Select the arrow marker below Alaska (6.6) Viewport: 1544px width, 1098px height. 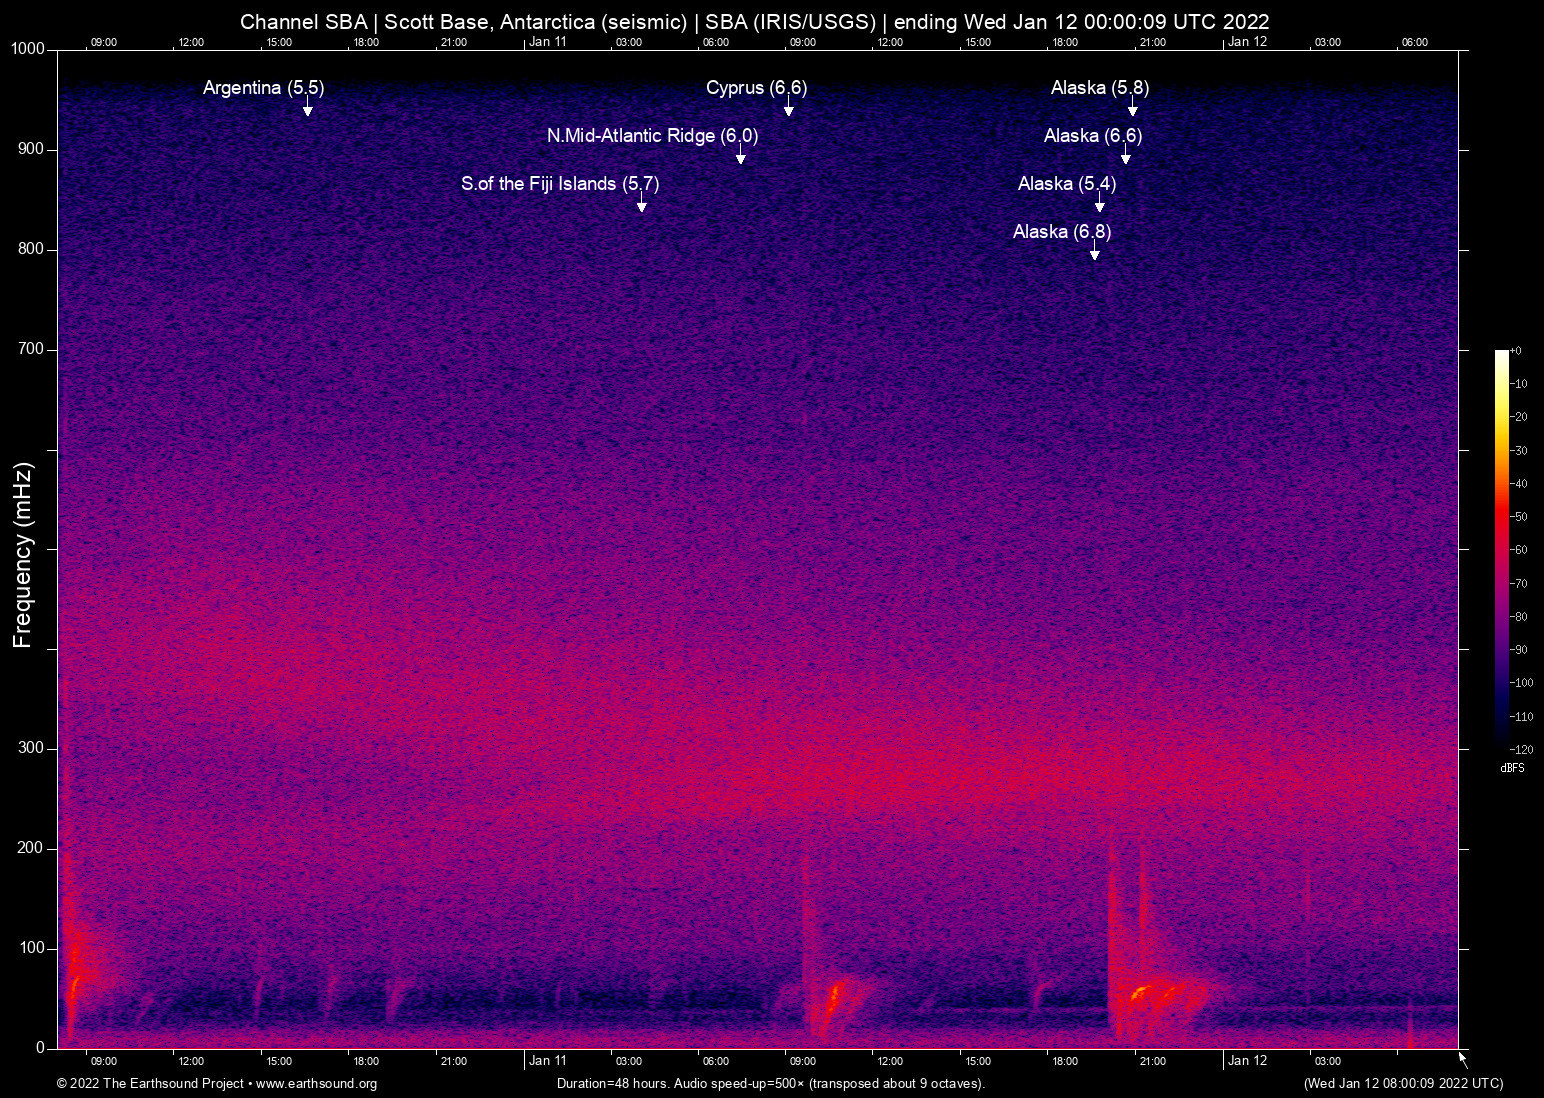(x=1126, y=156)
